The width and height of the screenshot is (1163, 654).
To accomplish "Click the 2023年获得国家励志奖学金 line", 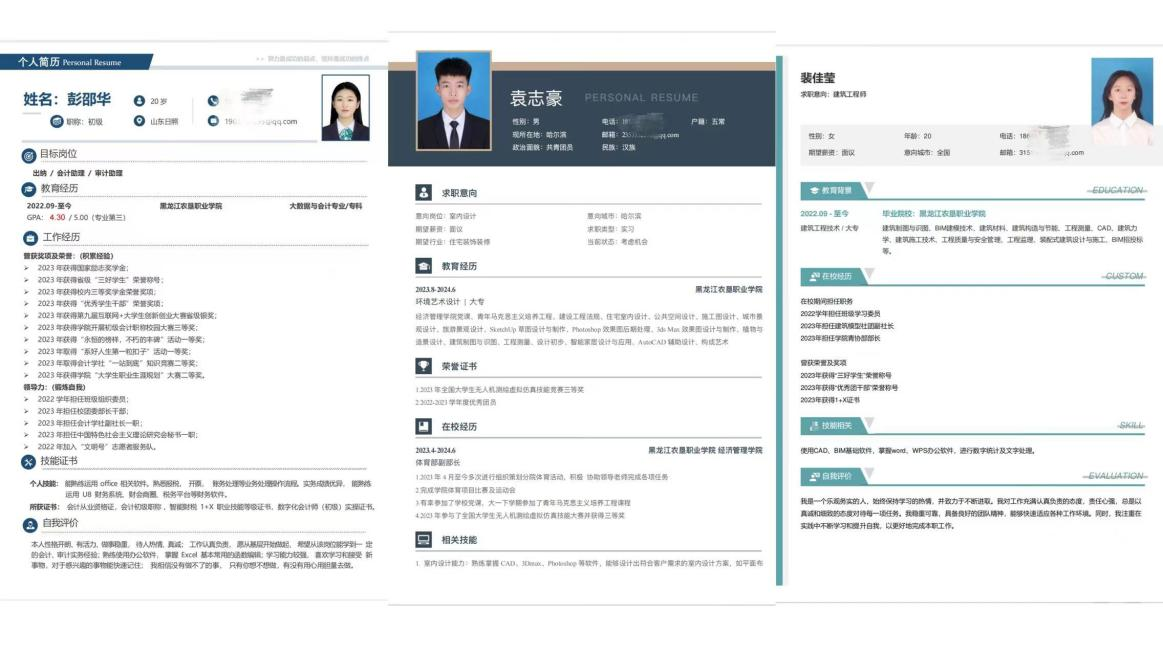I will 83,268.
